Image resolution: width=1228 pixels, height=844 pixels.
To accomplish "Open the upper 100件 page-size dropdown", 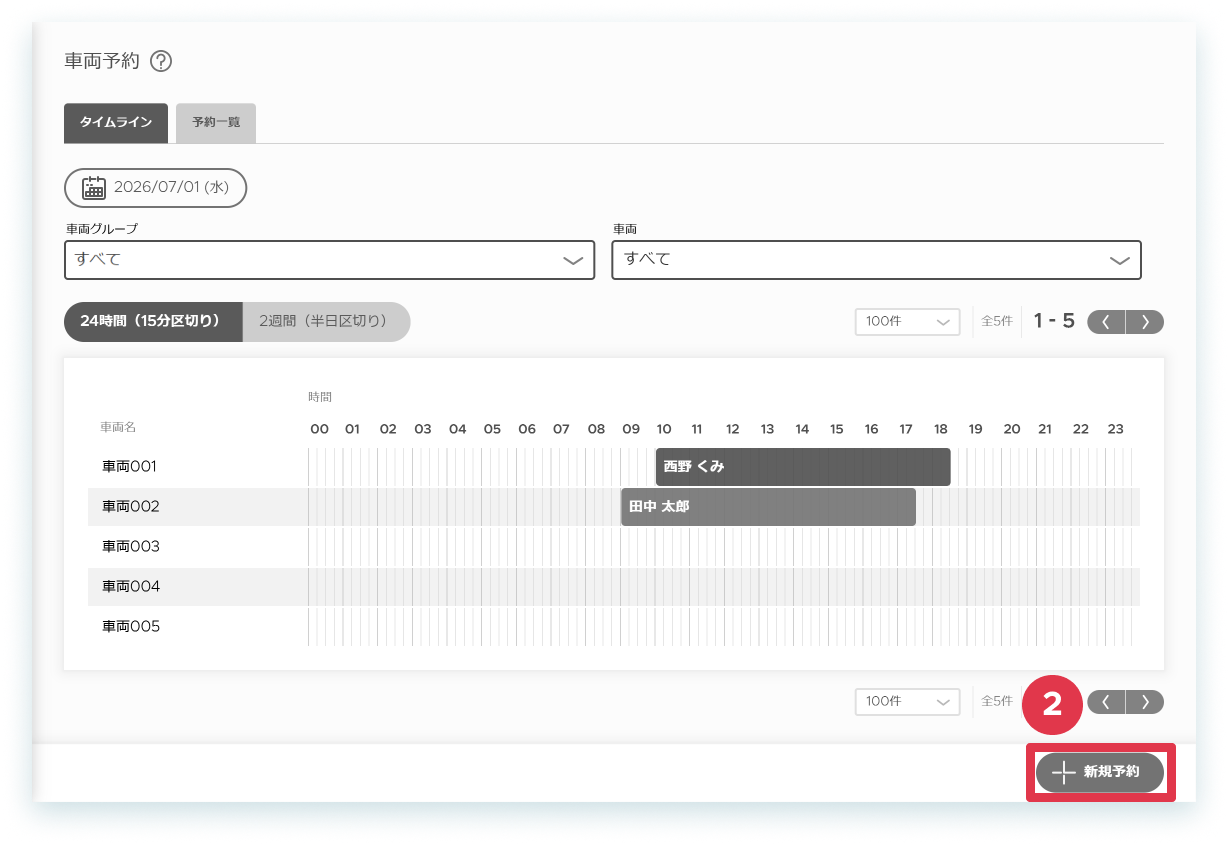I will tap(907, 322).
